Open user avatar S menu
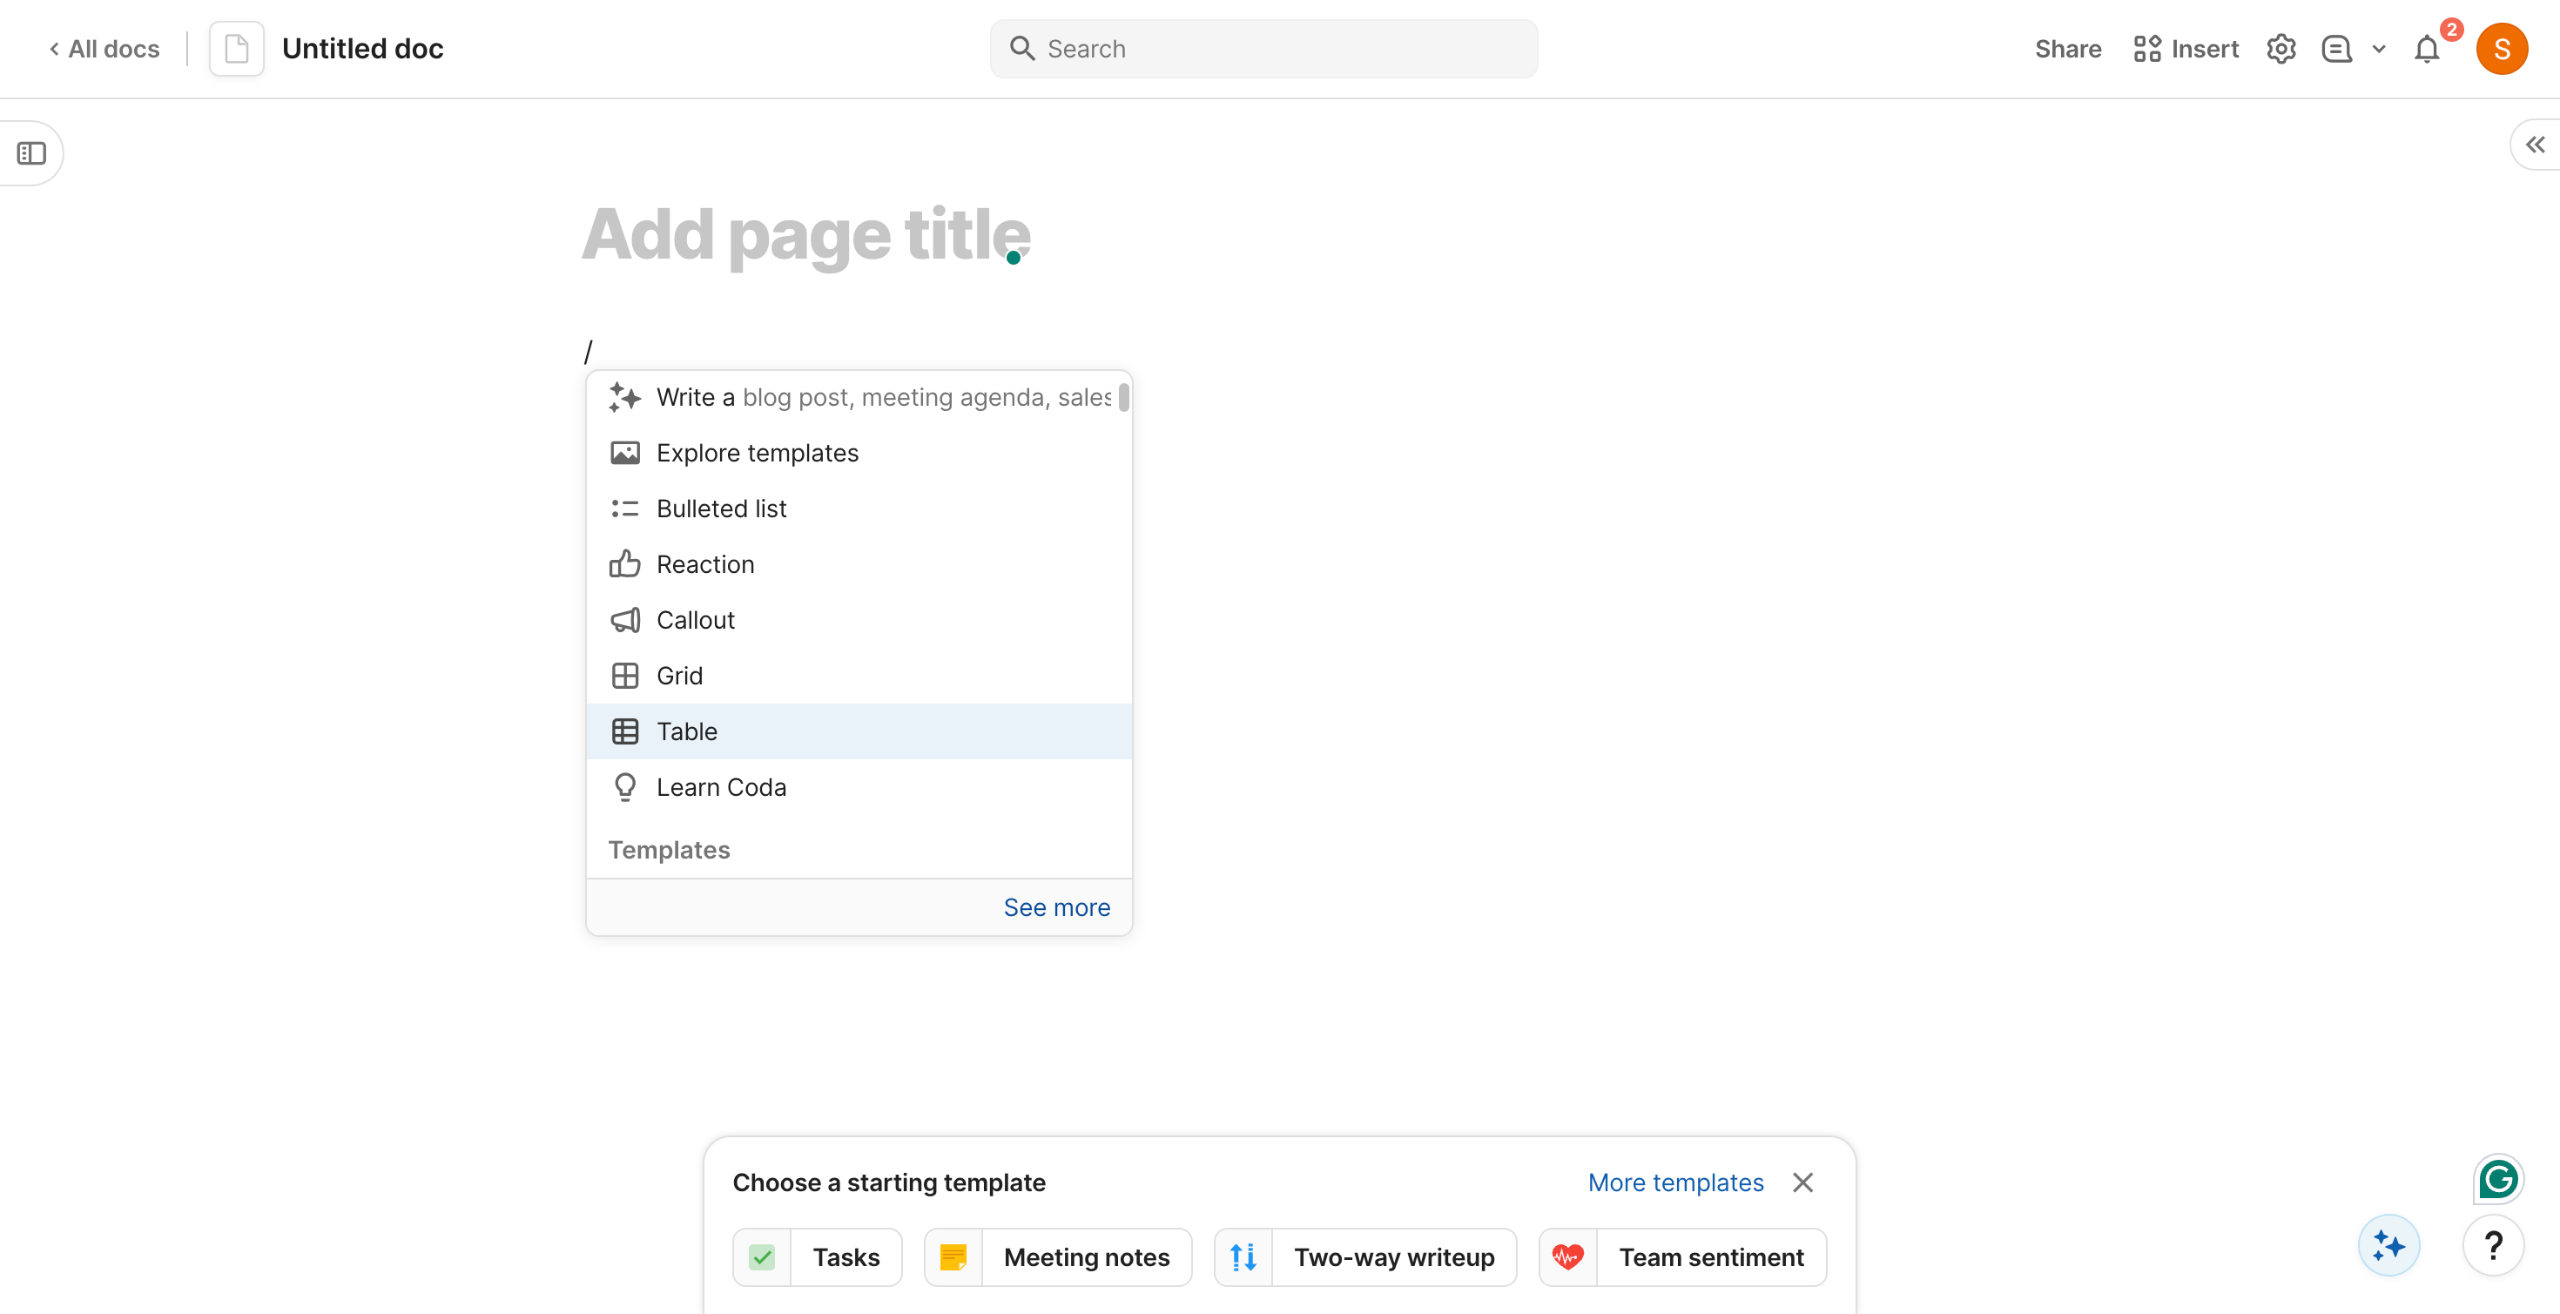This screenshot has width=2560, height=1314. pos(2502,49)
